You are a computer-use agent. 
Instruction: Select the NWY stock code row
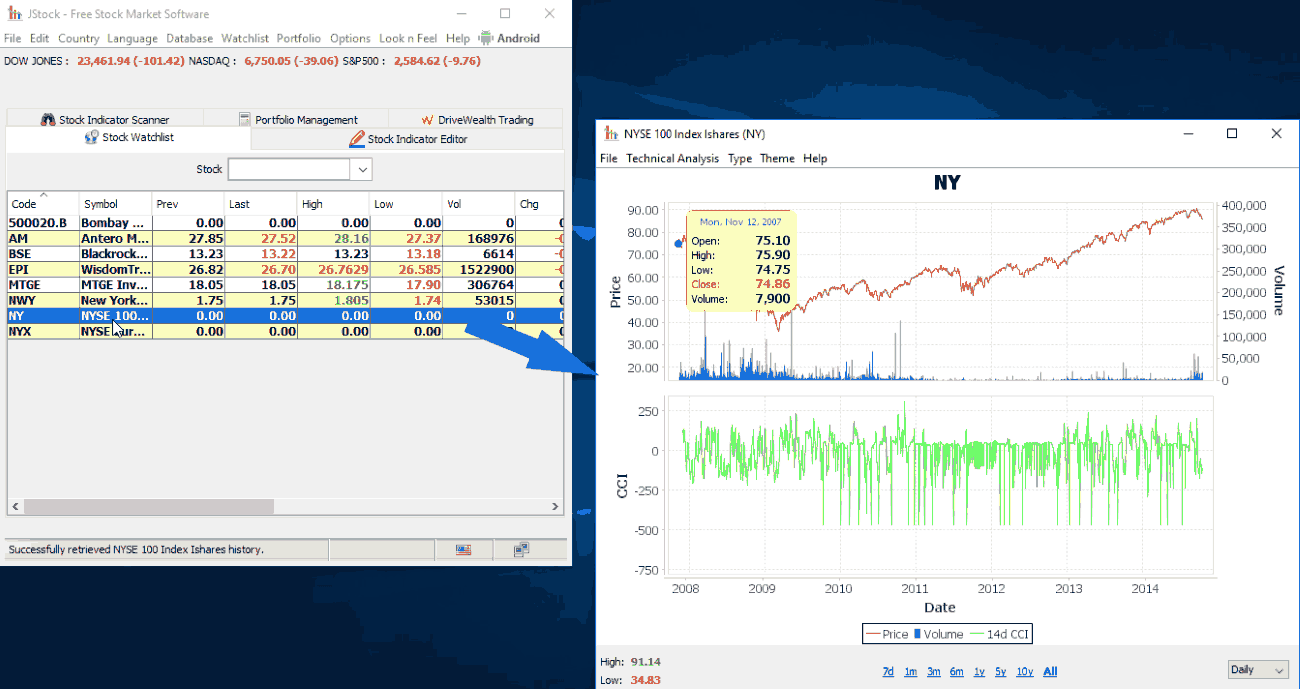point(285,300)
